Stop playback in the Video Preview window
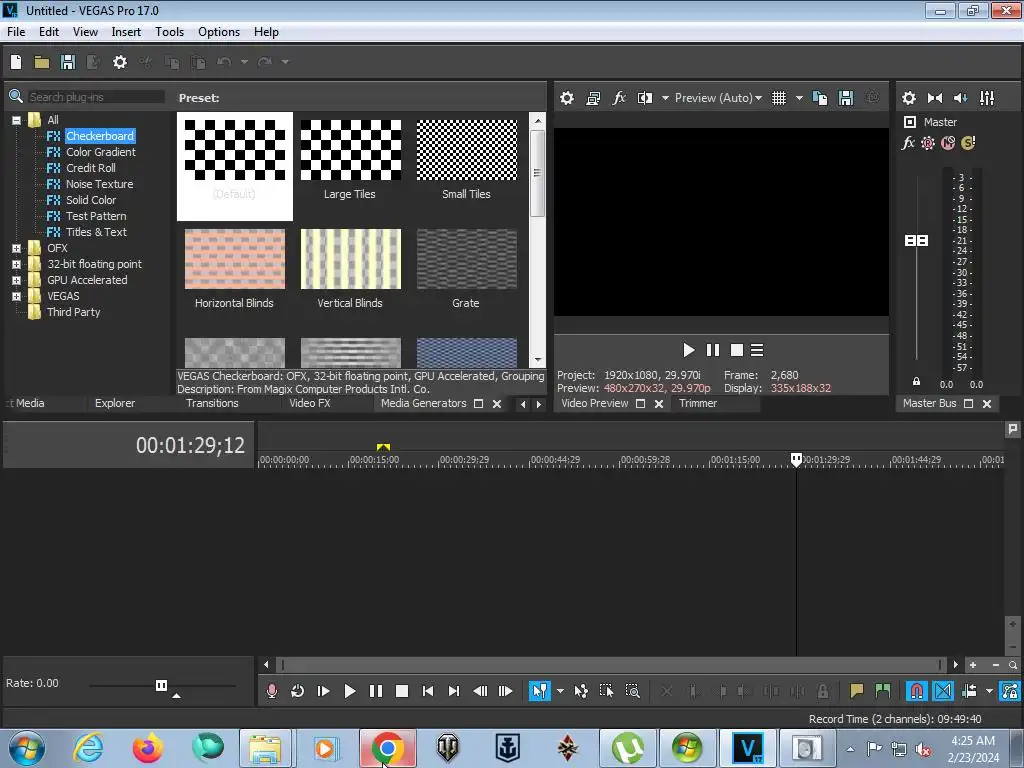 (737, 351)
